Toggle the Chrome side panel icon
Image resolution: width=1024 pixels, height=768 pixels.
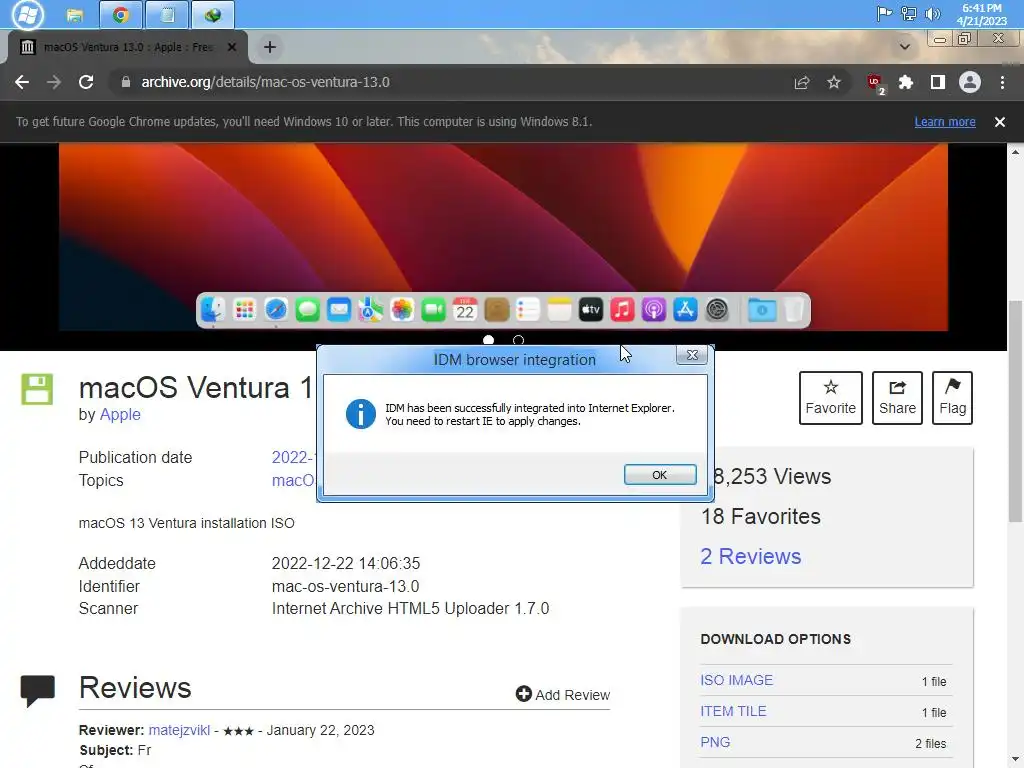pyautogui.click(x=938, y=82)
